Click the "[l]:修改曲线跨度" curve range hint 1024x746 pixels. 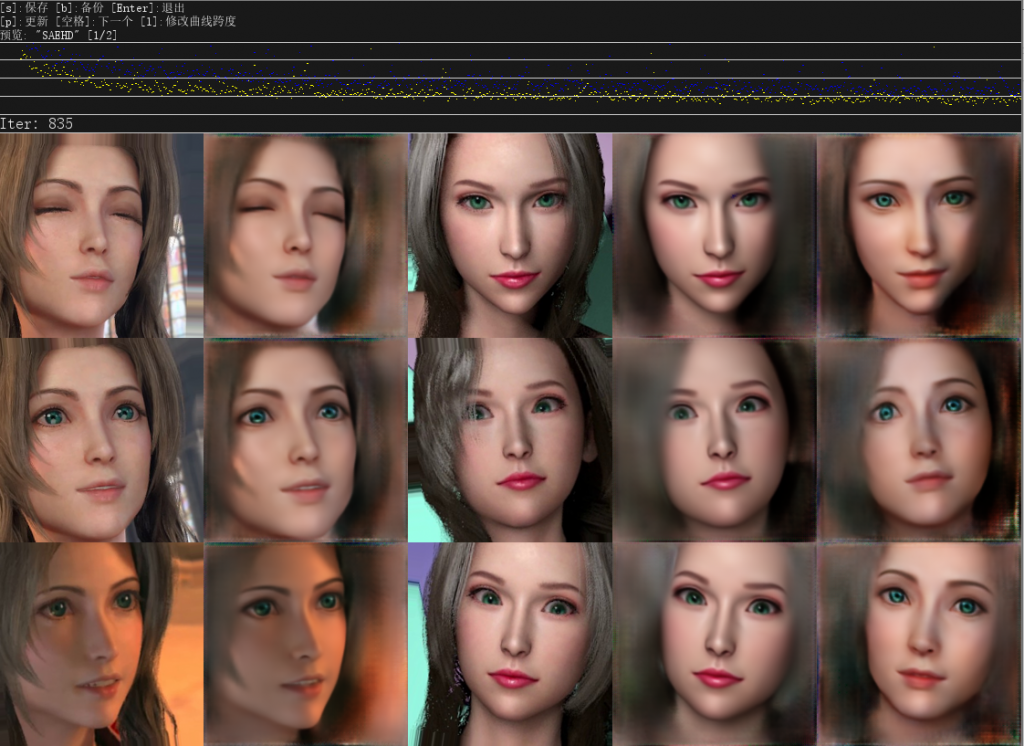(188, 21)
